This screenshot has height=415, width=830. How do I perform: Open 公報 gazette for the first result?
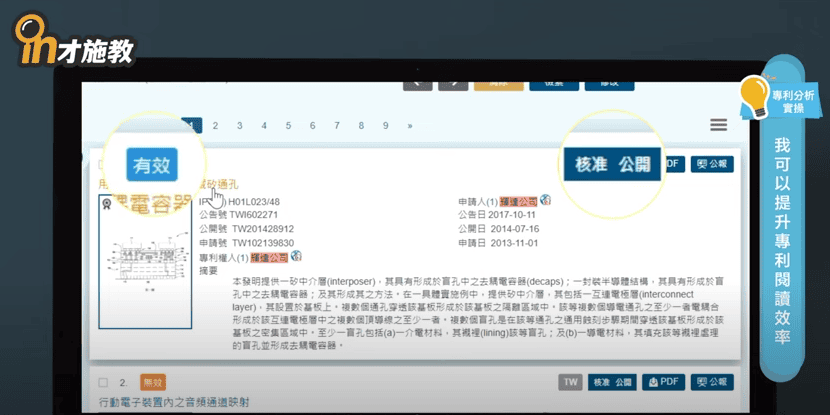pos(713,164)
